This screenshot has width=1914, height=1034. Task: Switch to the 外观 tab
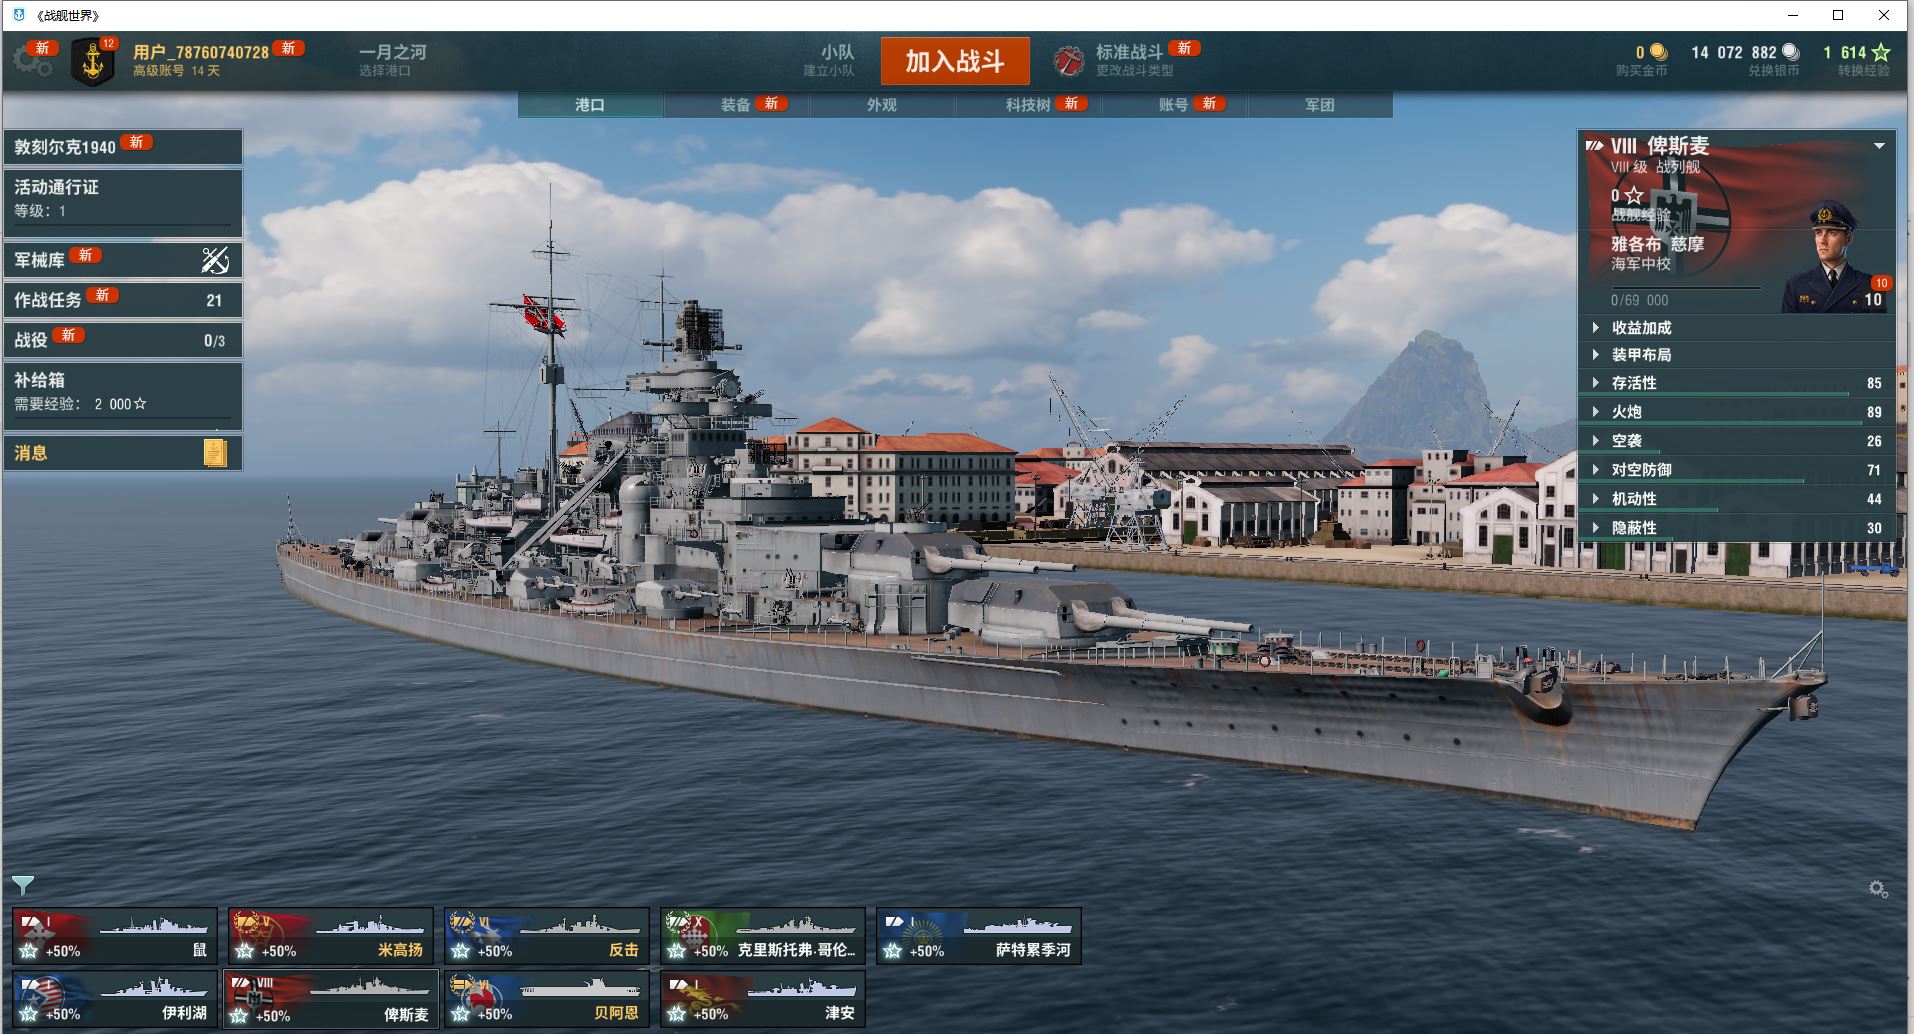click(882, 105)
